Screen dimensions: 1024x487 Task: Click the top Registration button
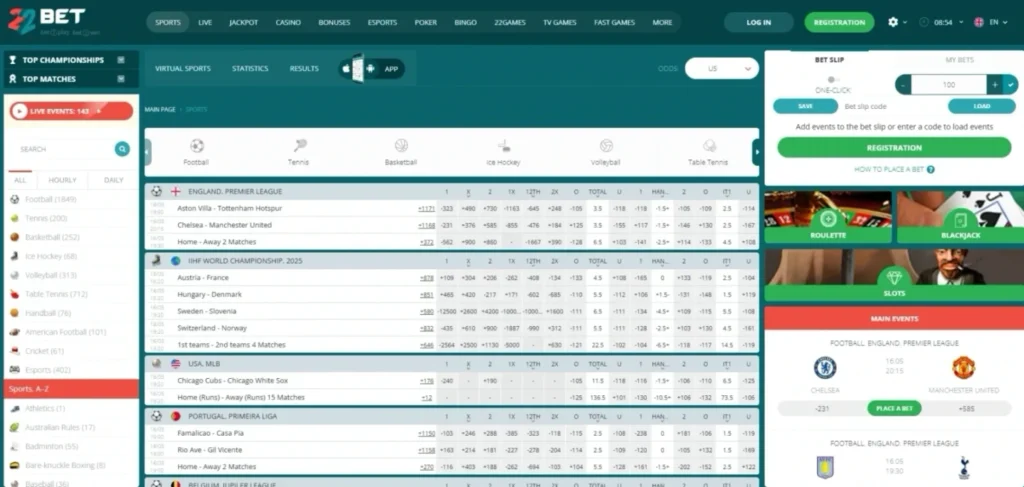pyautogui.click(x=839, y=22)
